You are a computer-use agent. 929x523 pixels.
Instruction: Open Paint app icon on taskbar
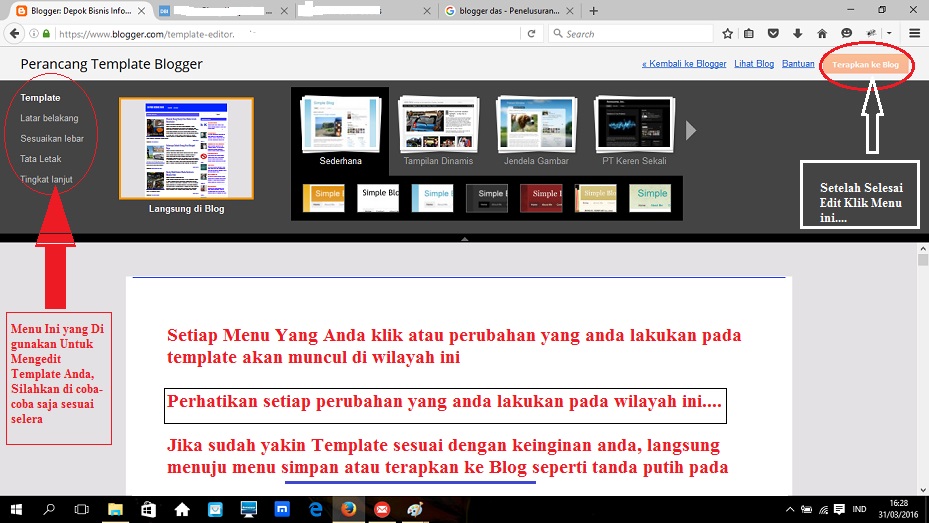[415, 509]
